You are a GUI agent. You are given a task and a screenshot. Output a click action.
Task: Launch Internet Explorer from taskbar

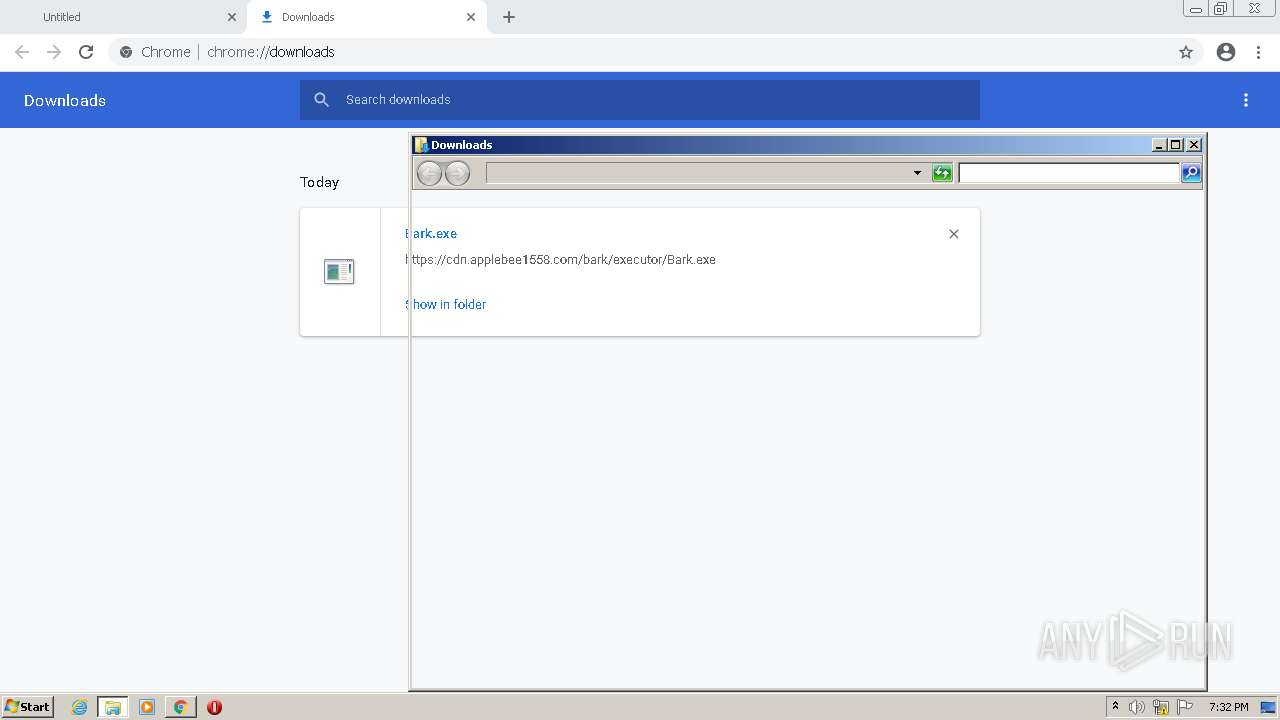(x=80, y=707)
